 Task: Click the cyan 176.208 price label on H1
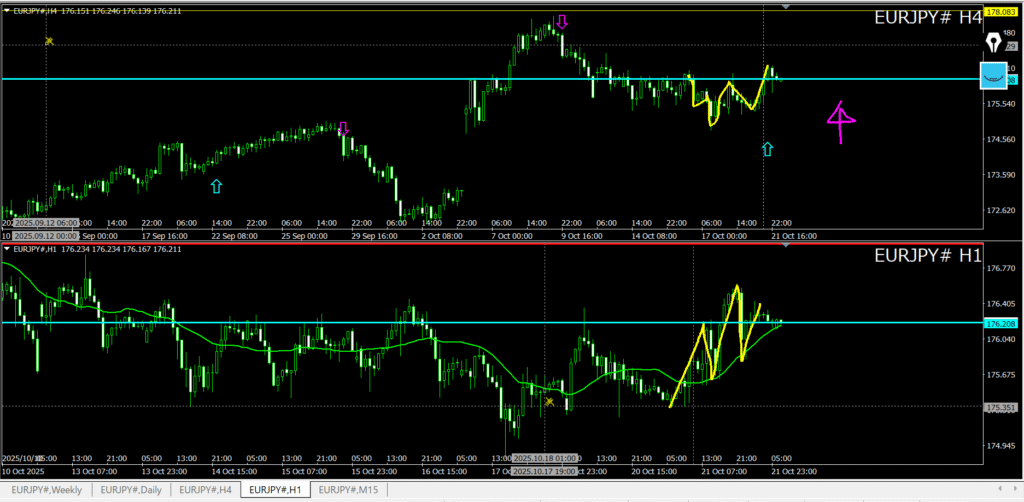(x=1000, y=324)
